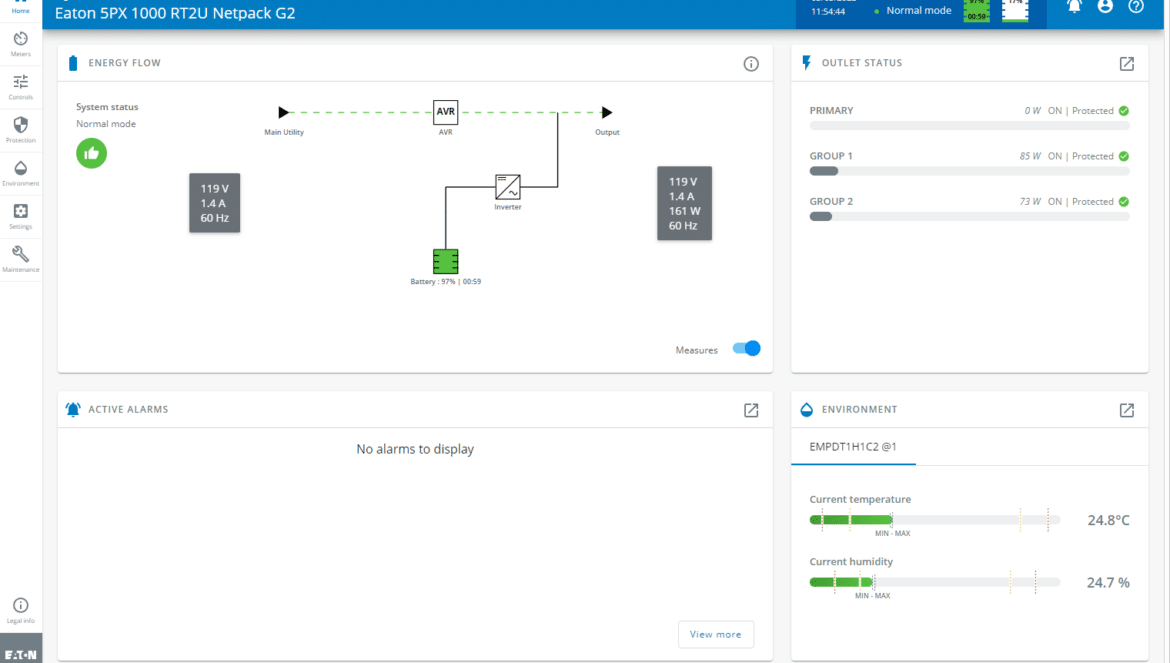1170x663 pixels.
Task: Open the help question mark icon
Action: pos(1136,7)
